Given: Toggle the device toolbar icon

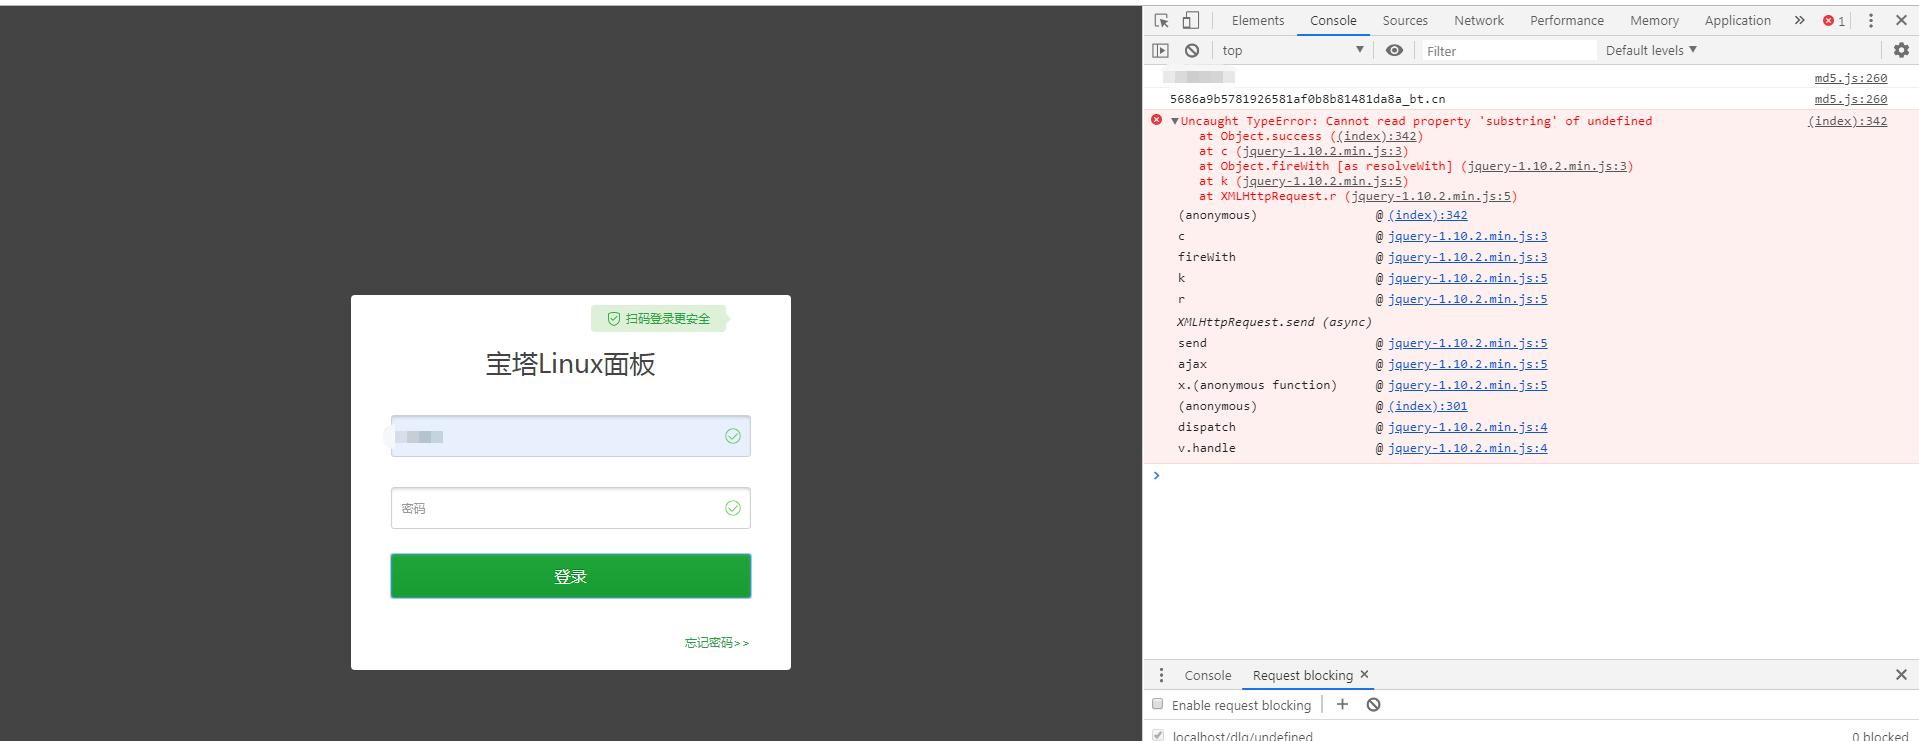Looking at the screenshot, I should pos(1190,21).
